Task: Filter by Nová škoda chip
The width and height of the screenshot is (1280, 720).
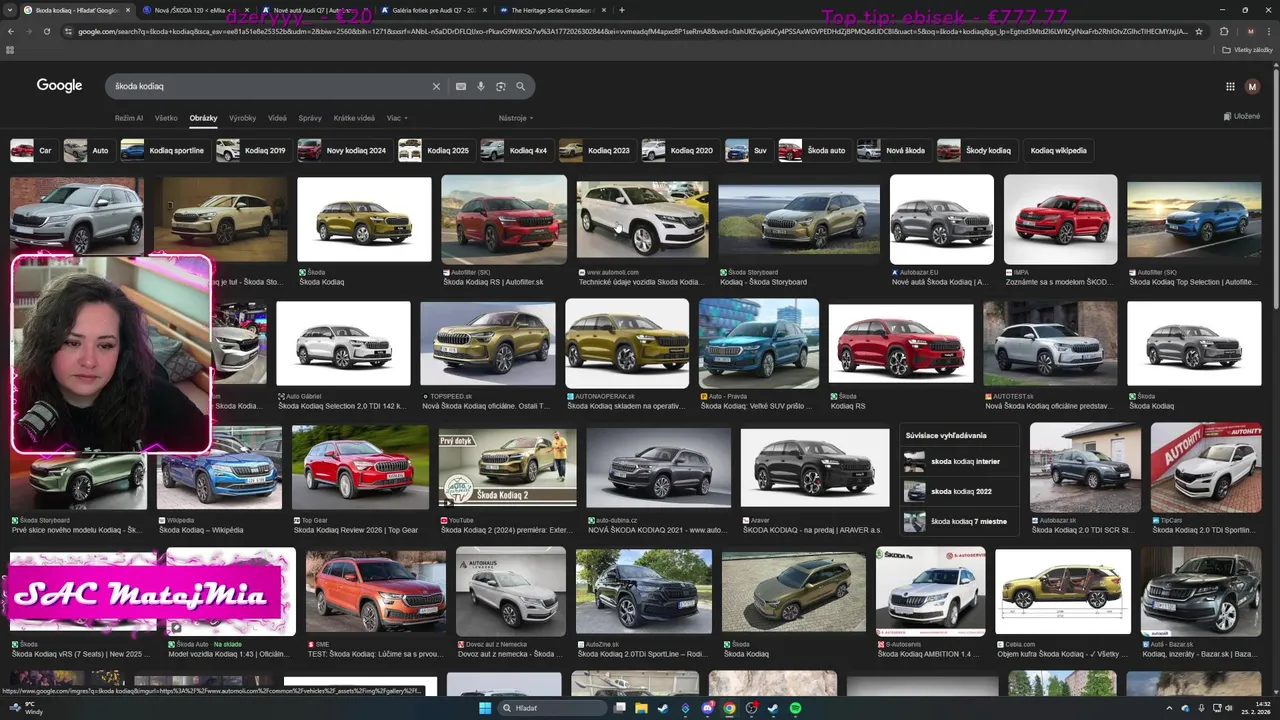Action: [892, 150]
